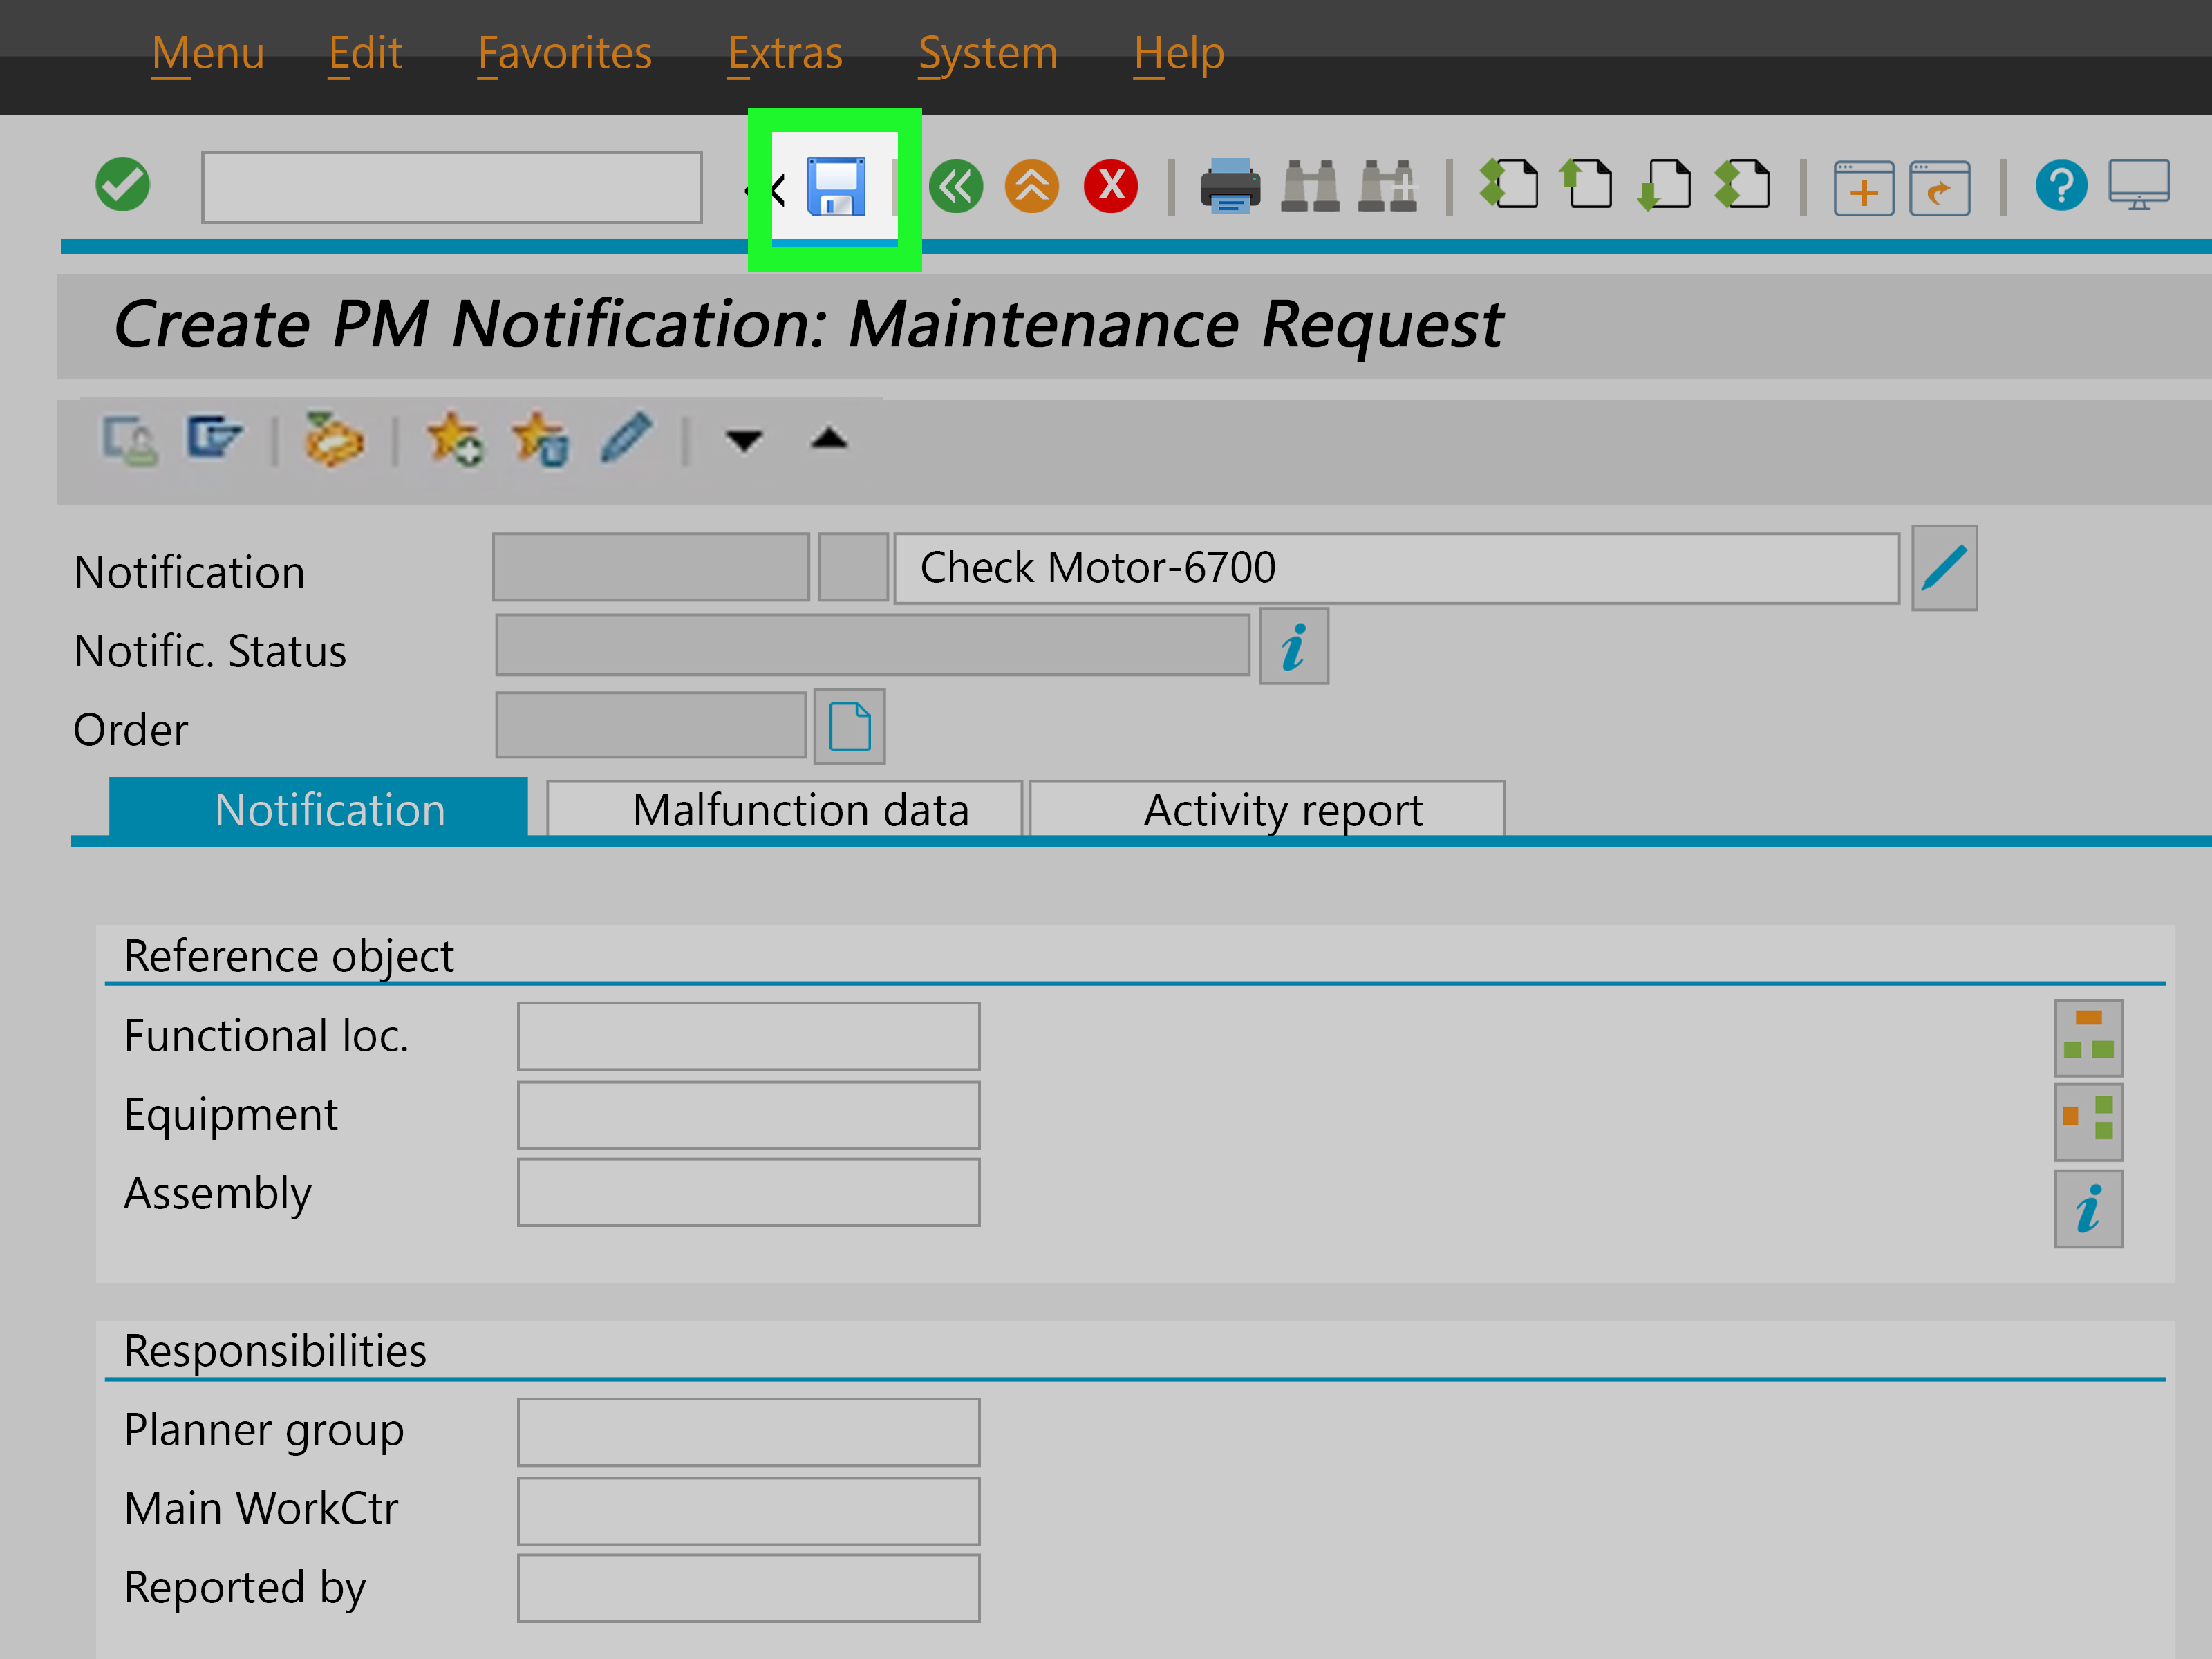Open structure list for Functional location
Image resolution: width=2212 pixels, height=1659 pixels.
2089,1037
